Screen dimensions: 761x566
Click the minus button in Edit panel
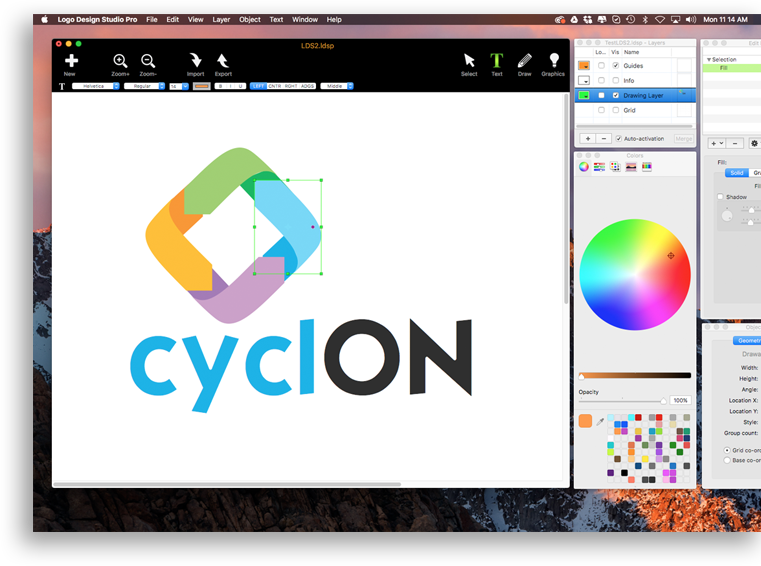[735, 143]
